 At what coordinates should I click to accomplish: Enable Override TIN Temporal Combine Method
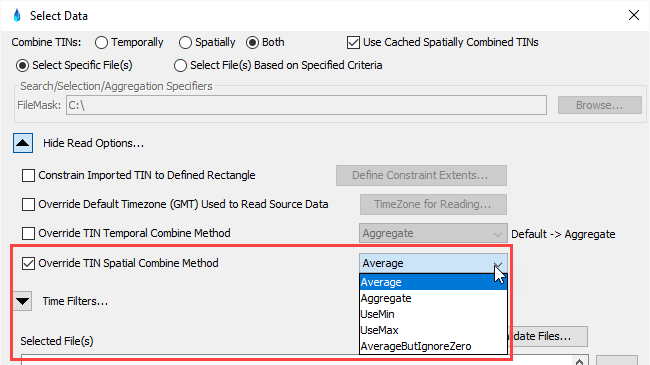pyautogui.click(x=28, y=234)
